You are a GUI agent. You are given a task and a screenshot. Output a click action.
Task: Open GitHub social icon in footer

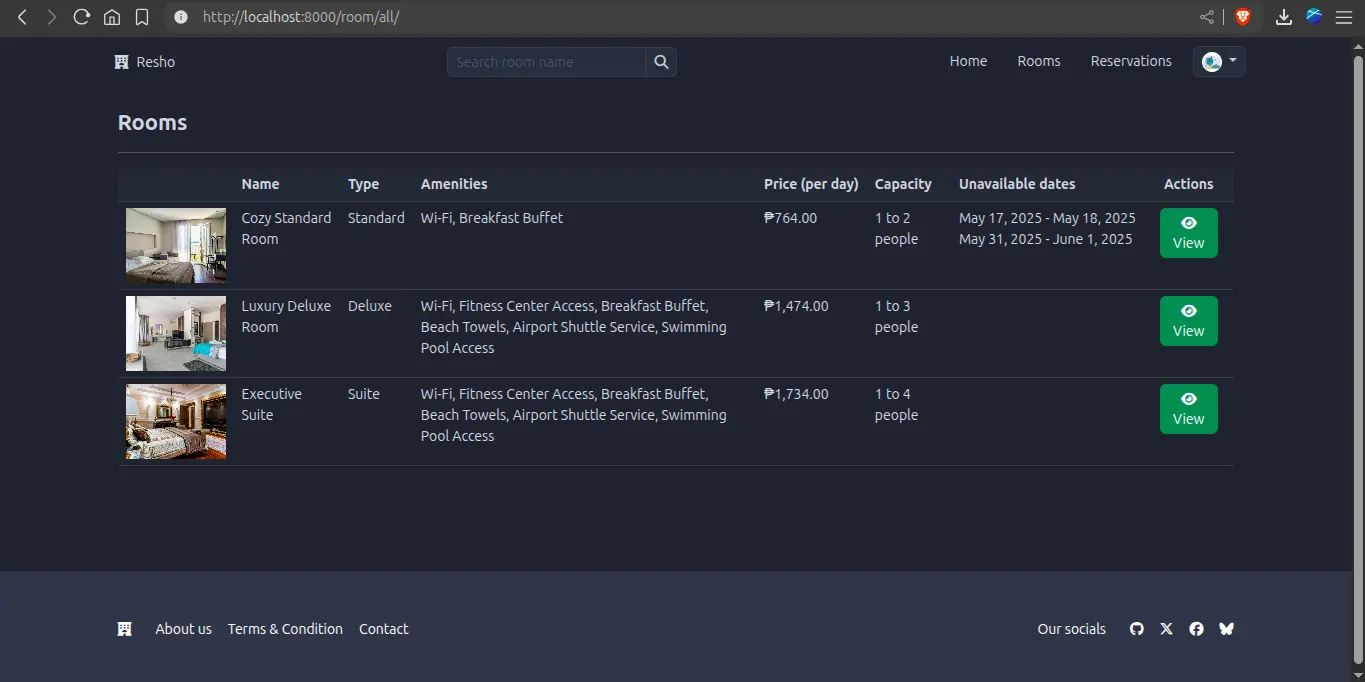[1136, 629]
